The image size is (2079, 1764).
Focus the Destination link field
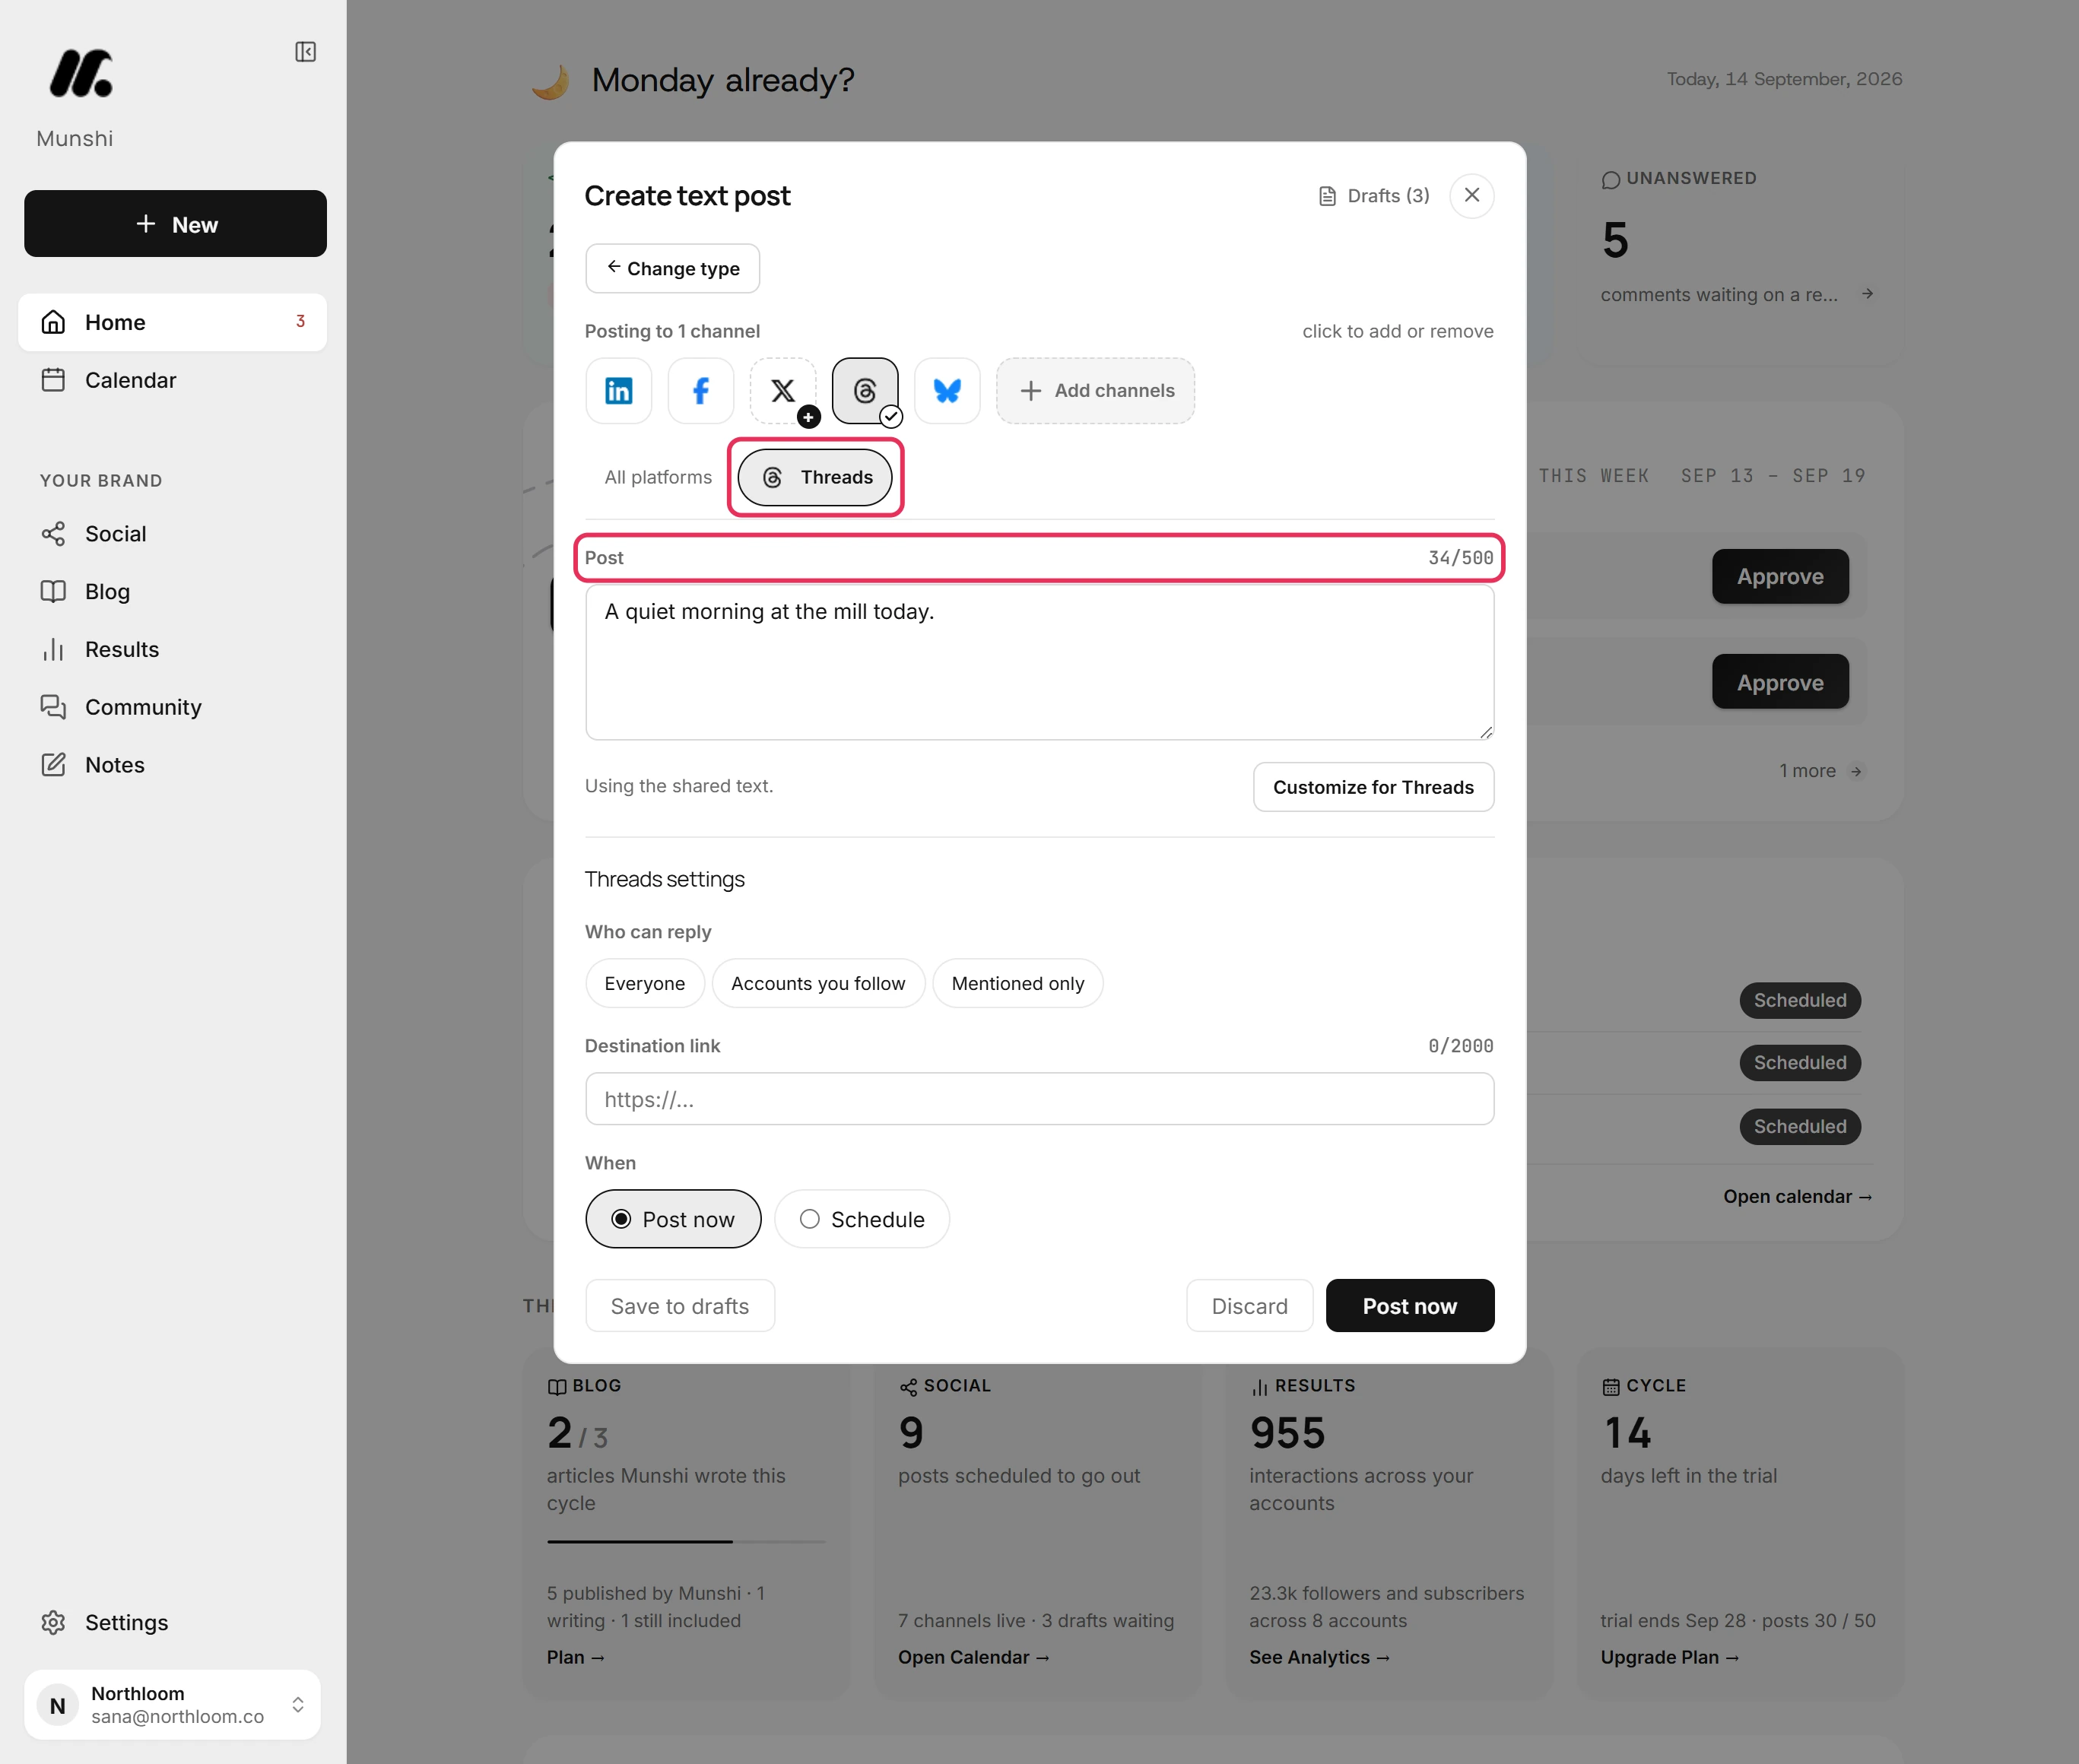point(1039,1099)
